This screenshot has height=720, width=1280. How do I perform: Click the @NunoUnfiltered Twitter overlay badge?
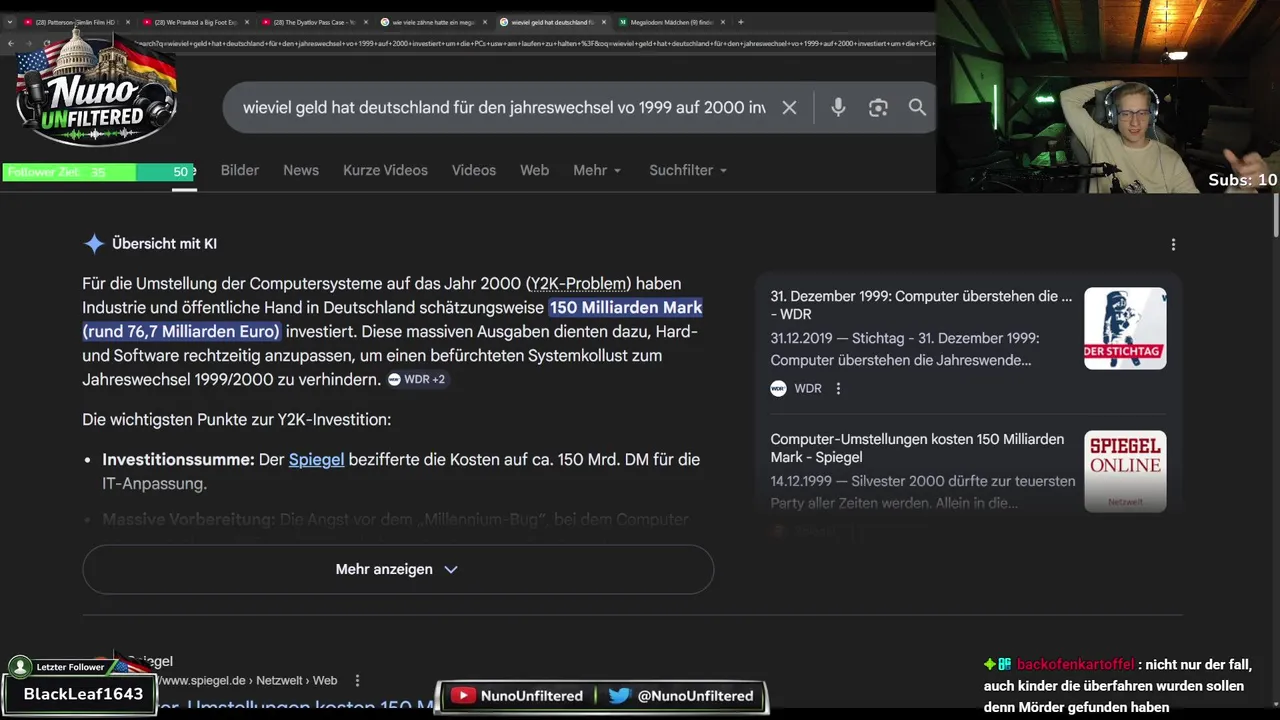pos(682,695)
